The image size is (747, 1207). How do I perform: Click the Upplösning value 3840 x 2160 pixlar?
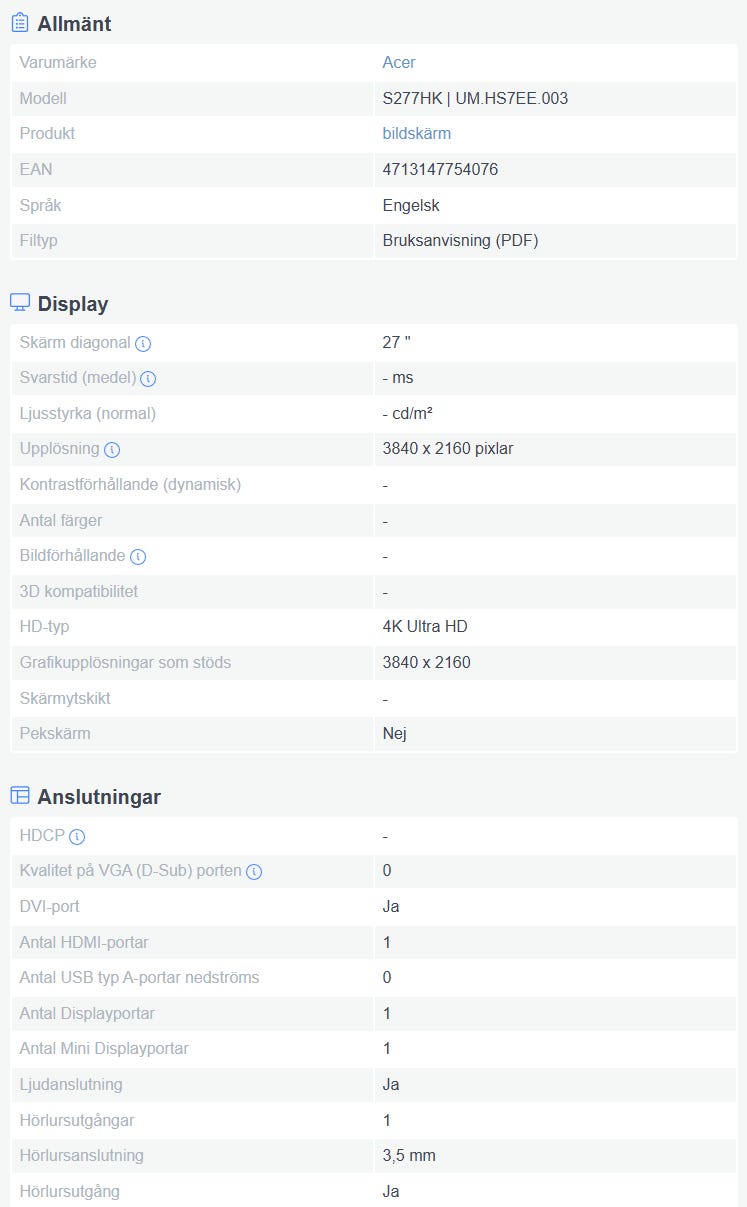click(x=448, y=448)
